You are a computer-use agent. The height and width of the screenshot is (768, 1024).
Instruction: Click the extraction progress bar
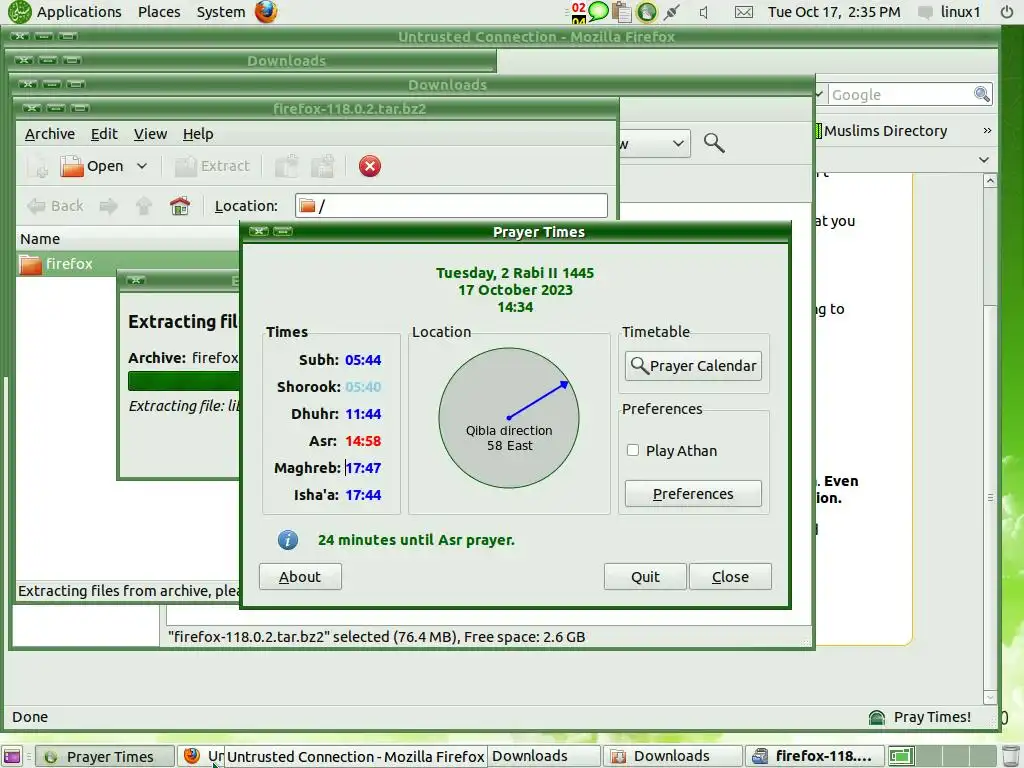point(184,381)
